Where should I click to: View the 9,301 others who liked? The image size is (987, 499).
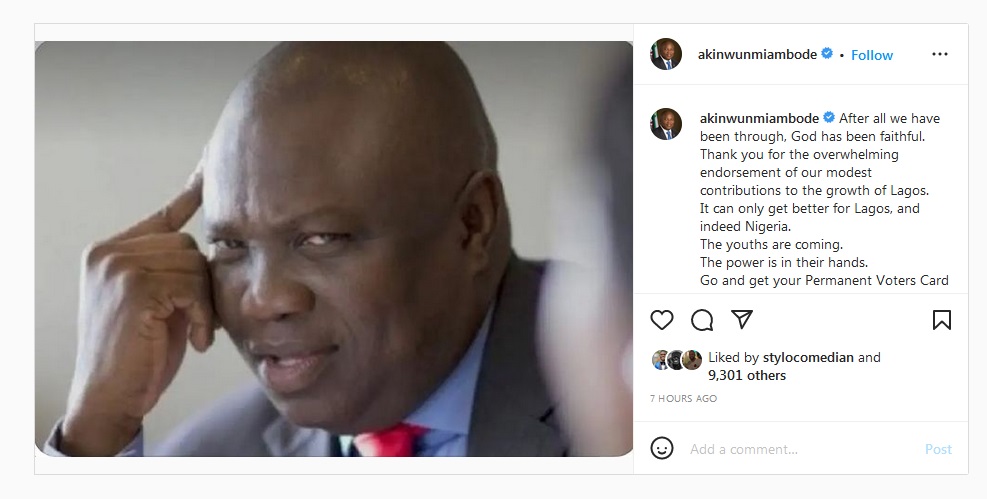tap(747, 376)
